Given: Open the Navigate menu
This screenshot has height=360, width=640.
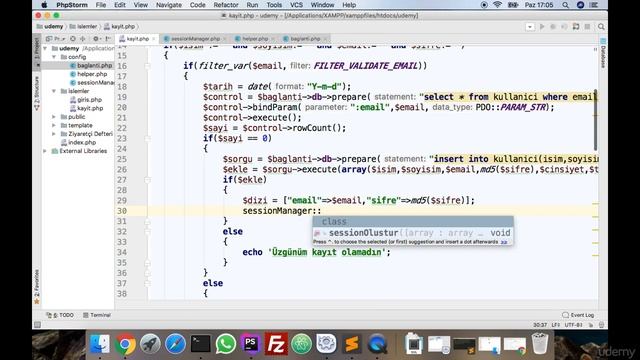Looking at the screenshot, I should (x=169, y=5).
